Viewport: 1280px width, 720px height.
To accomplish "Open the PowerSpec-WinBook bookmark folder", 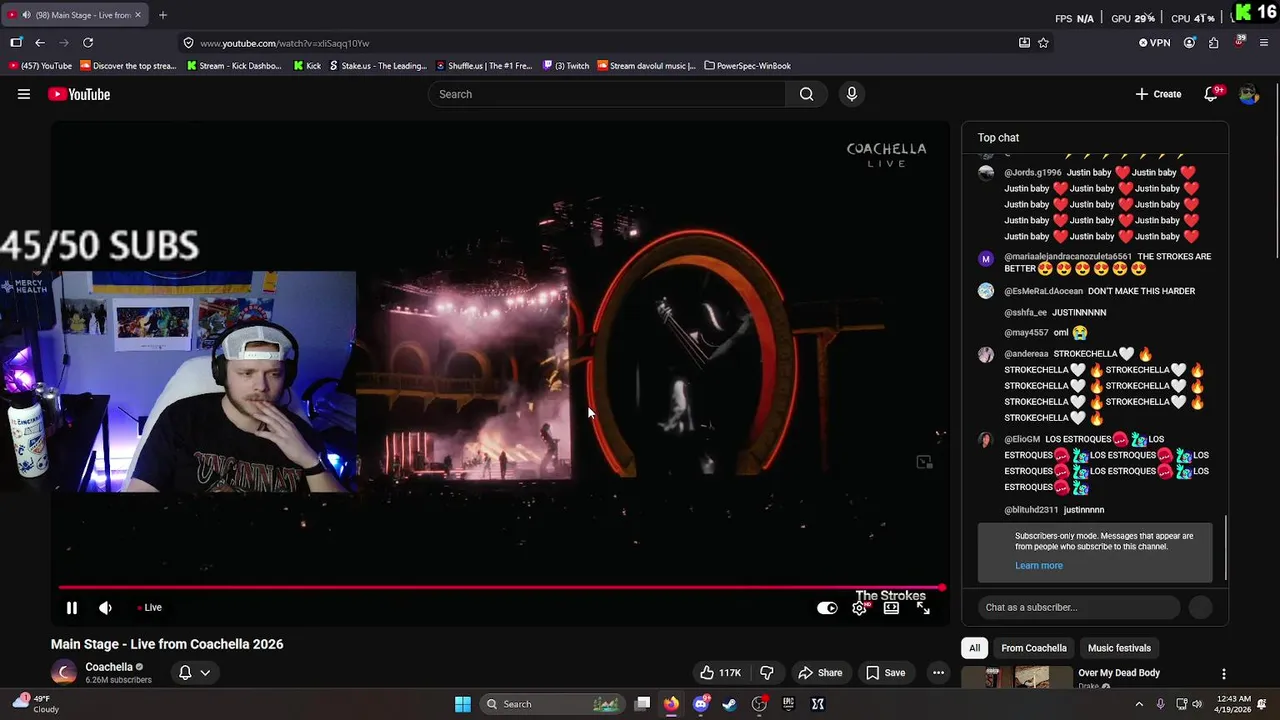I will tap(748, 66).
